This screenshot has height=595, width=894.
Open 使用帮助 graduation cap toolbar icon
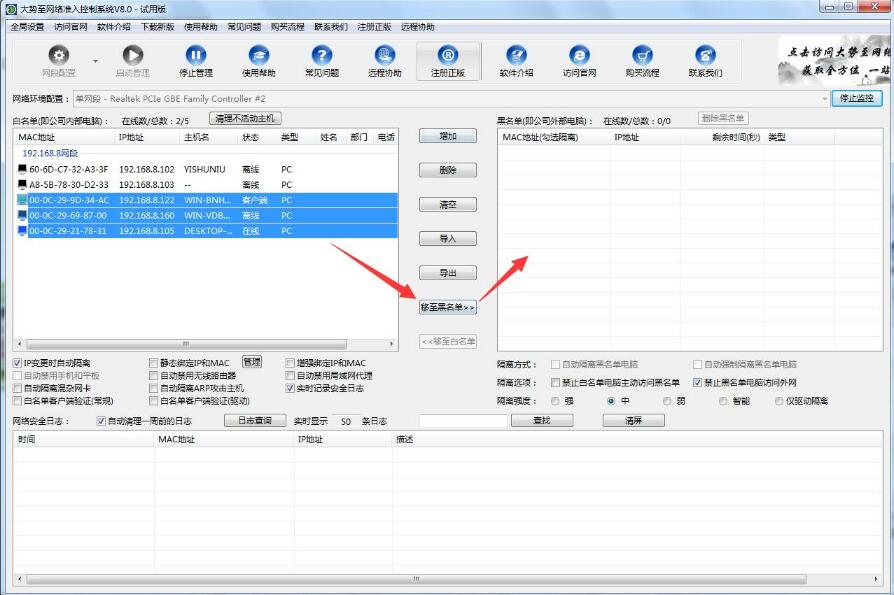click(x=259, y=55)
